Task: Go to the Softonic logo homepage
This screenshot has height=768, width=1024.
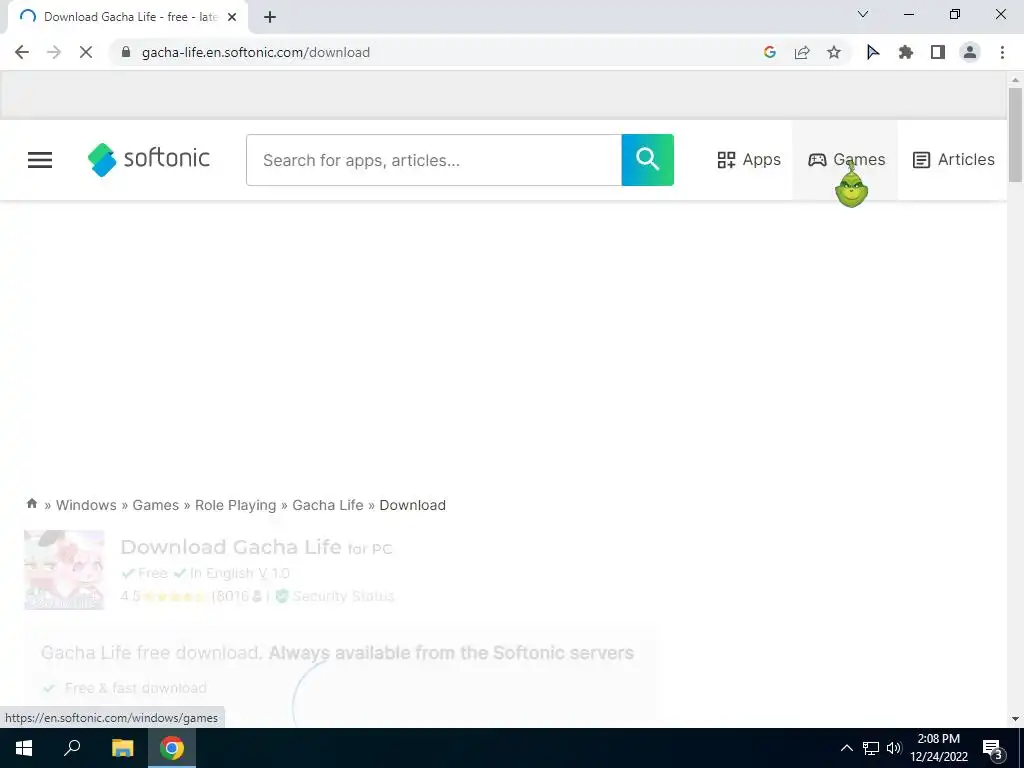Action: [x=149, y=159]
